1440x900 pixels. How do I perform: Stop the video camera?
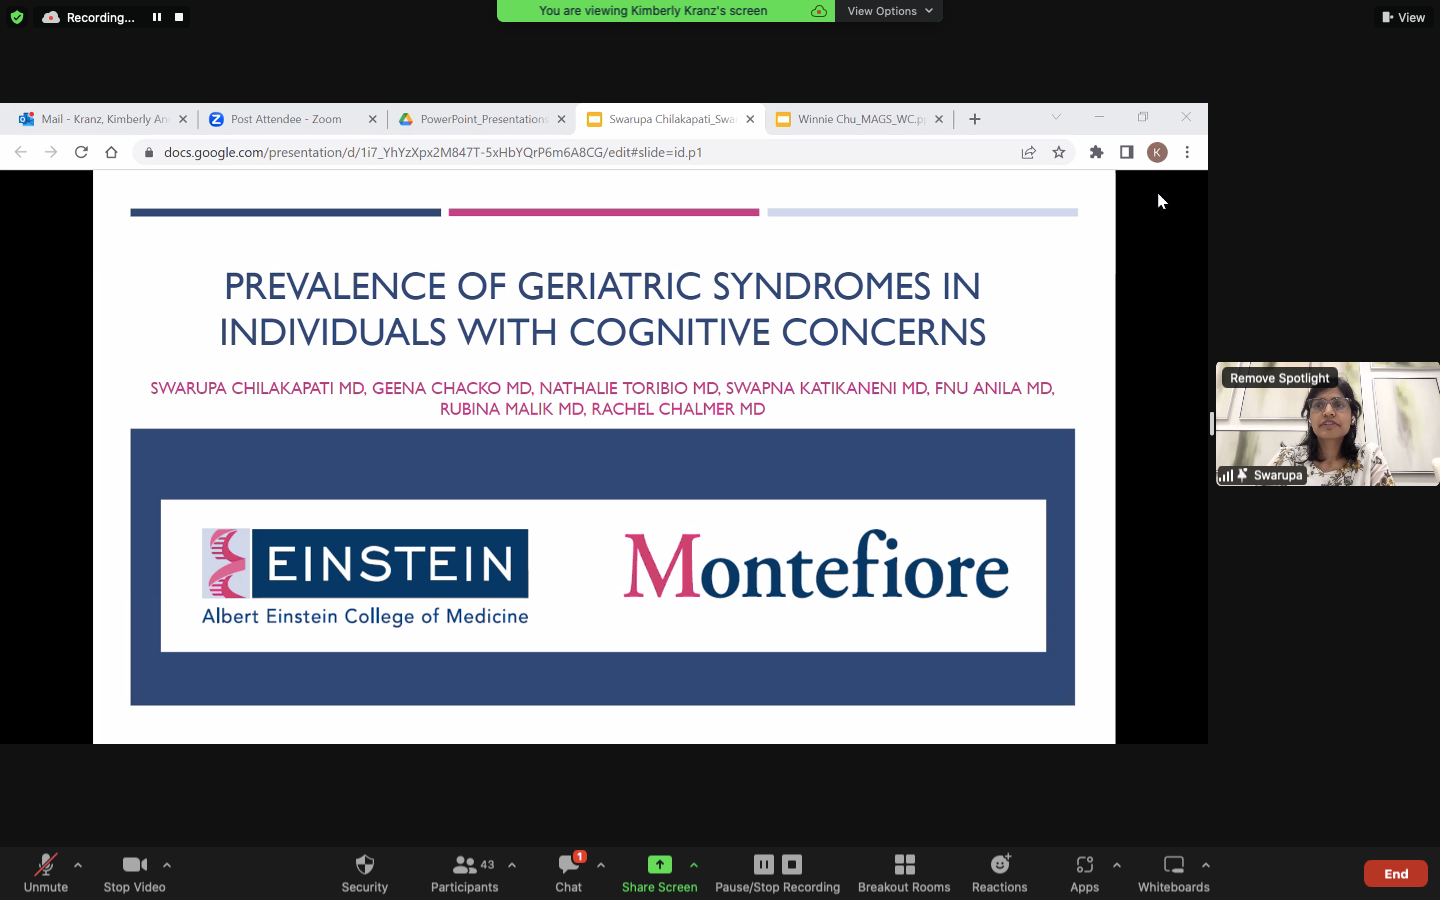pyautogui.click(x=135, y=873)
